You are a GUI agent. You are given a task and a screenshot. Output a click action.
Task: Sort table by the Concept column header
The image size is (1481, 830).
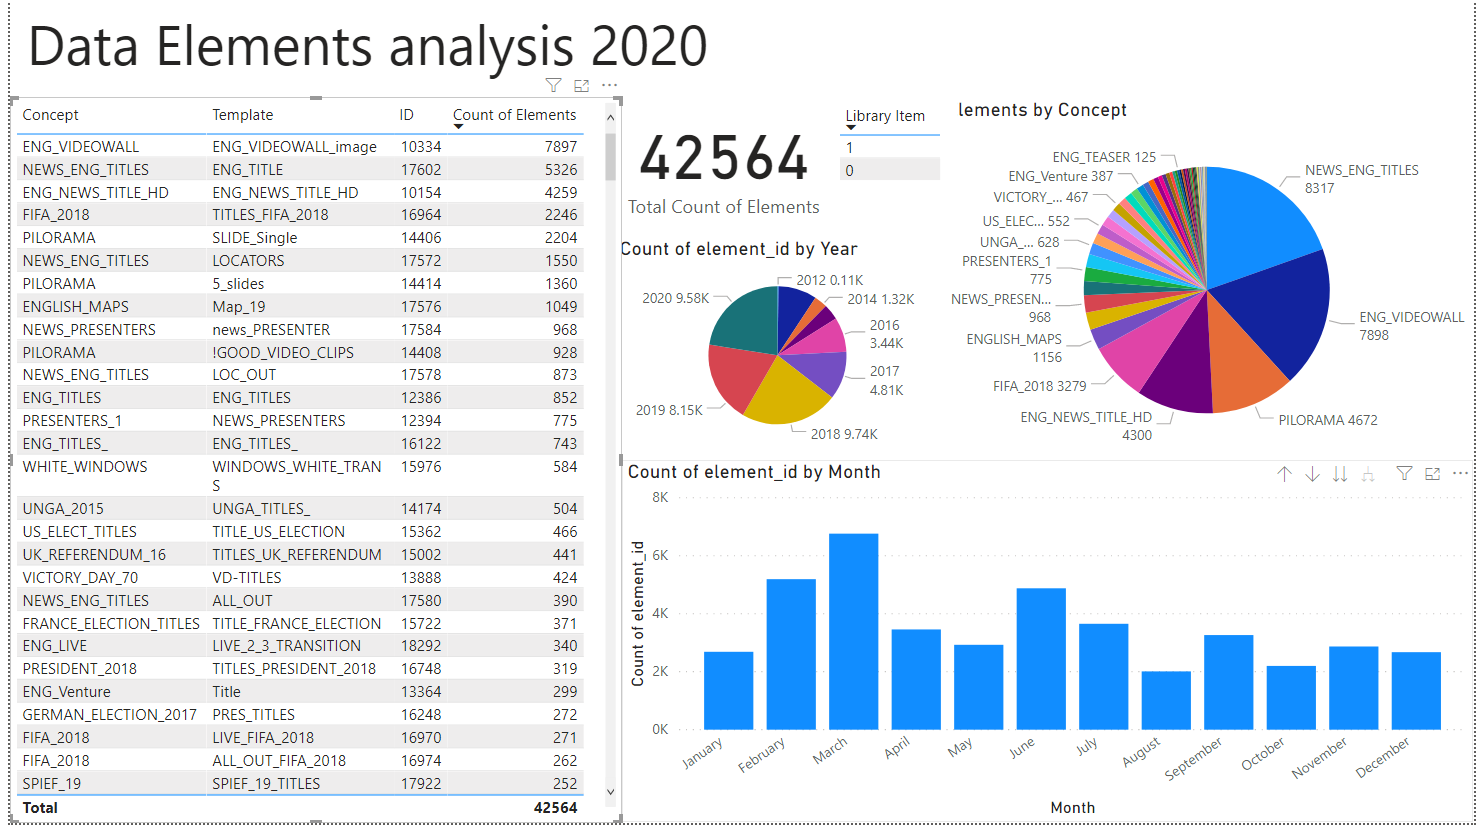(51, 115)
